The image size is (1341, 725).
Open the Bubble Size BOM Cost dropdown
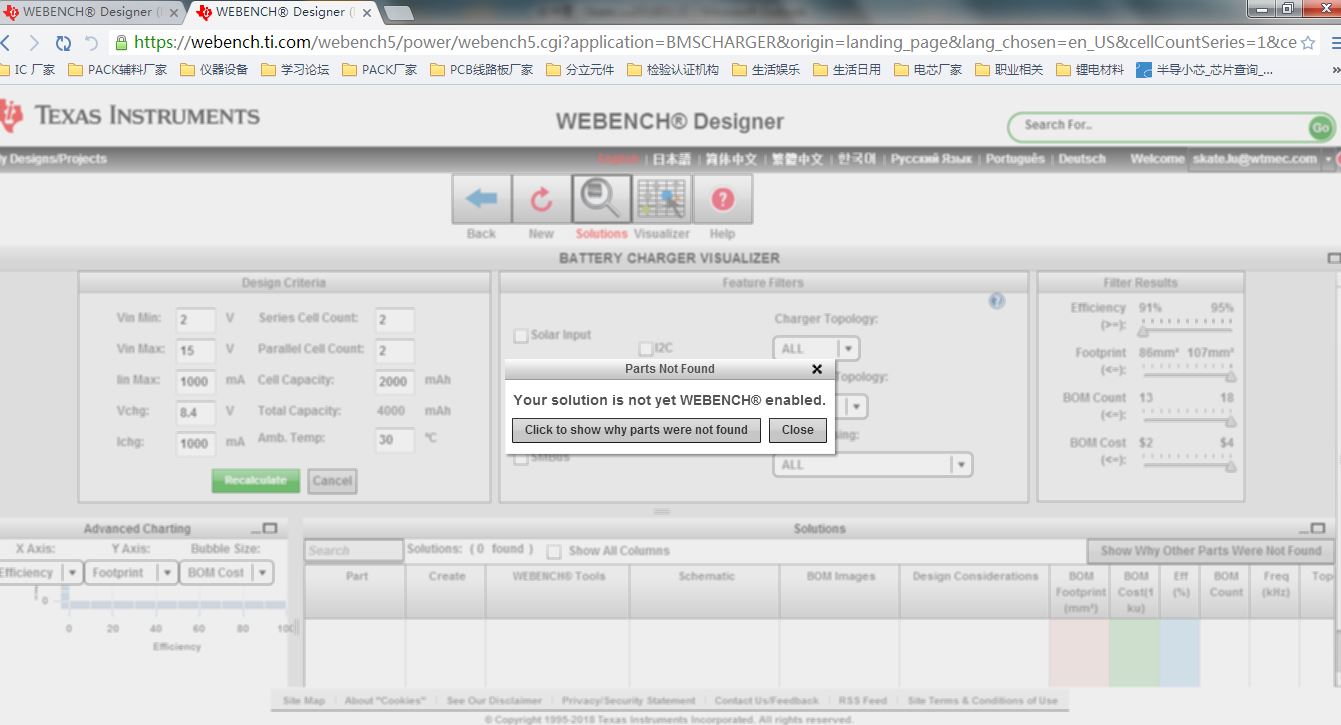[225, 573]
